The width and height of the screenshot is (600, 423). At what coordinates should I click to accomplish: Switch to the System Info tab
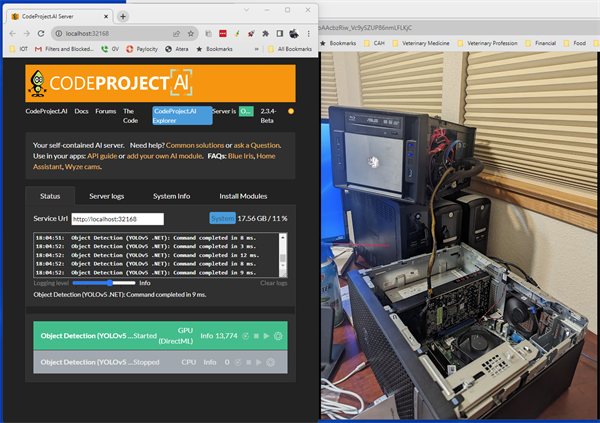(x=171, y=196)
